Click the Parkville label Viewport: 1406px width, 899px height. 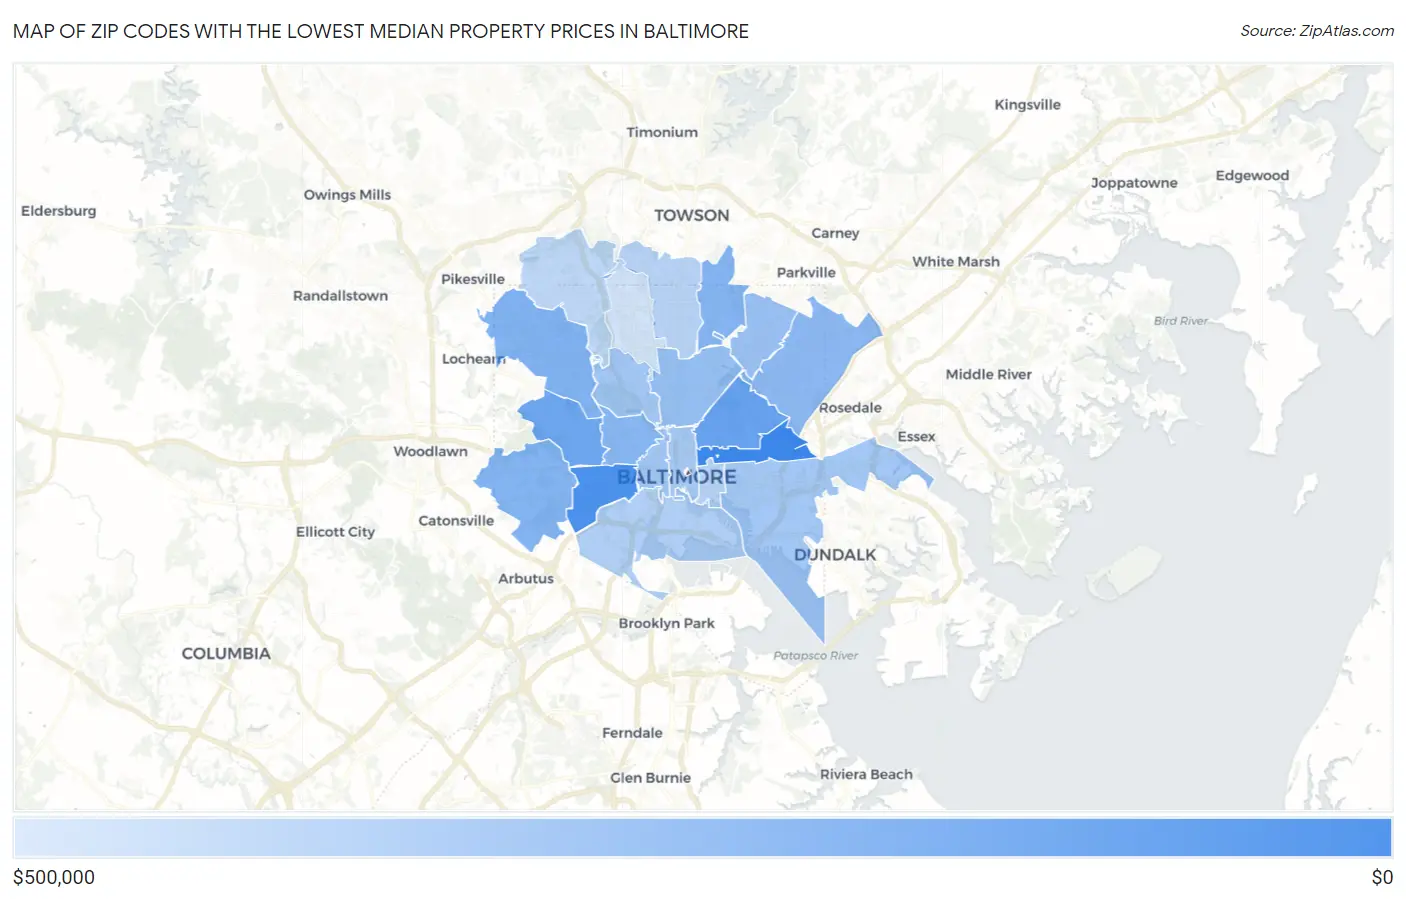pos(806,272)
